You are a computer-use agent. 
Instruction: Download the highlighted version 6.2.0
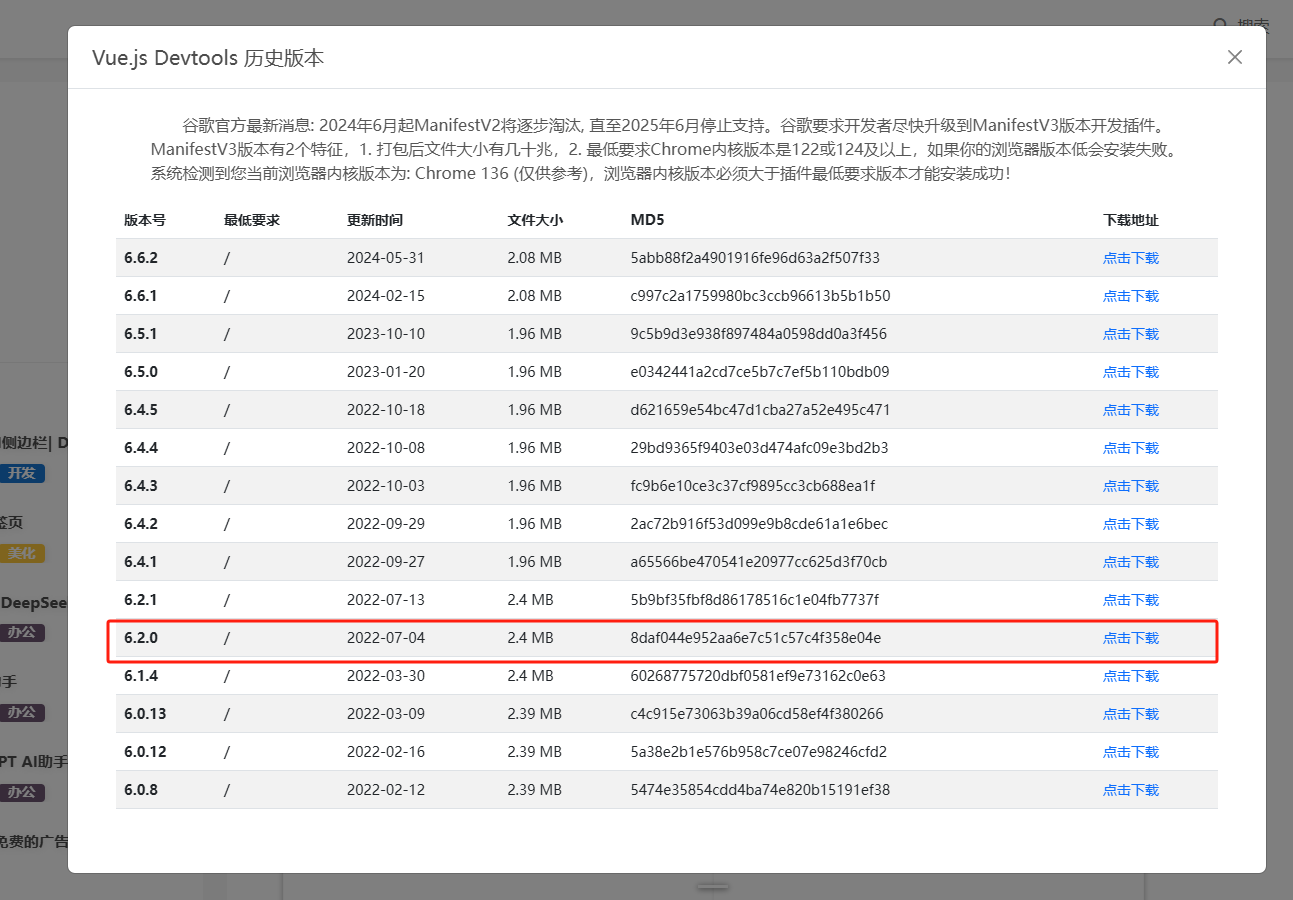1130,637
